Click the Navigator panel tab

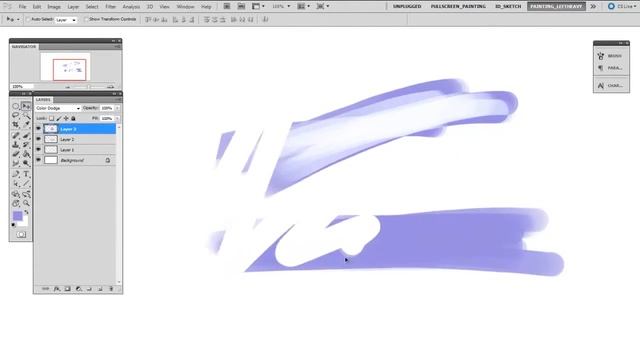coord(24,47)
